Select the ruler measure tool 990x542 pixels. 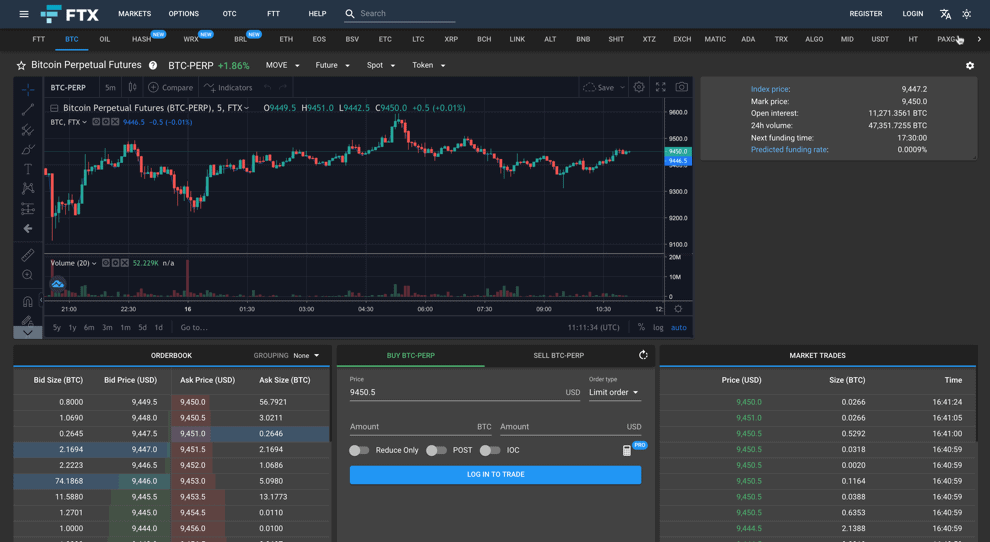28,255
